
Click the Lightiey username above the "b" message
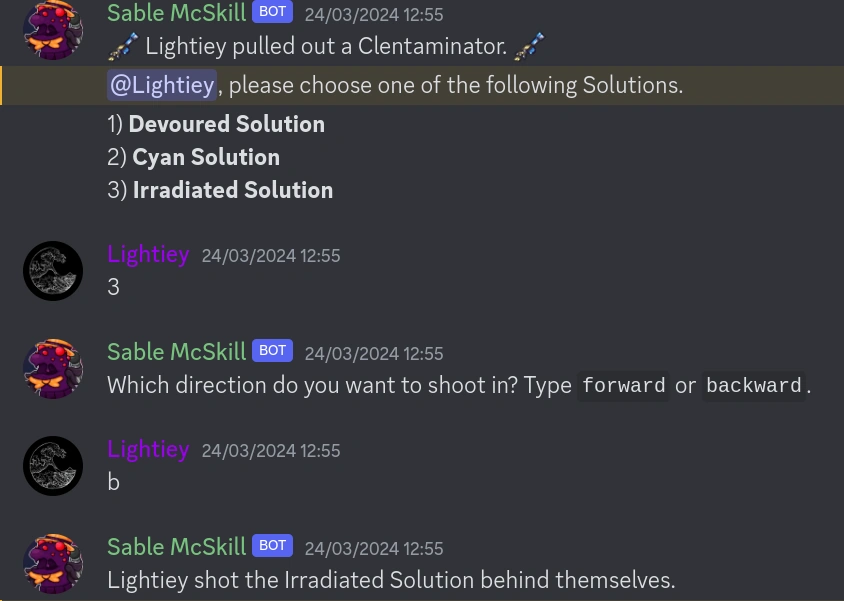point(148,449)
